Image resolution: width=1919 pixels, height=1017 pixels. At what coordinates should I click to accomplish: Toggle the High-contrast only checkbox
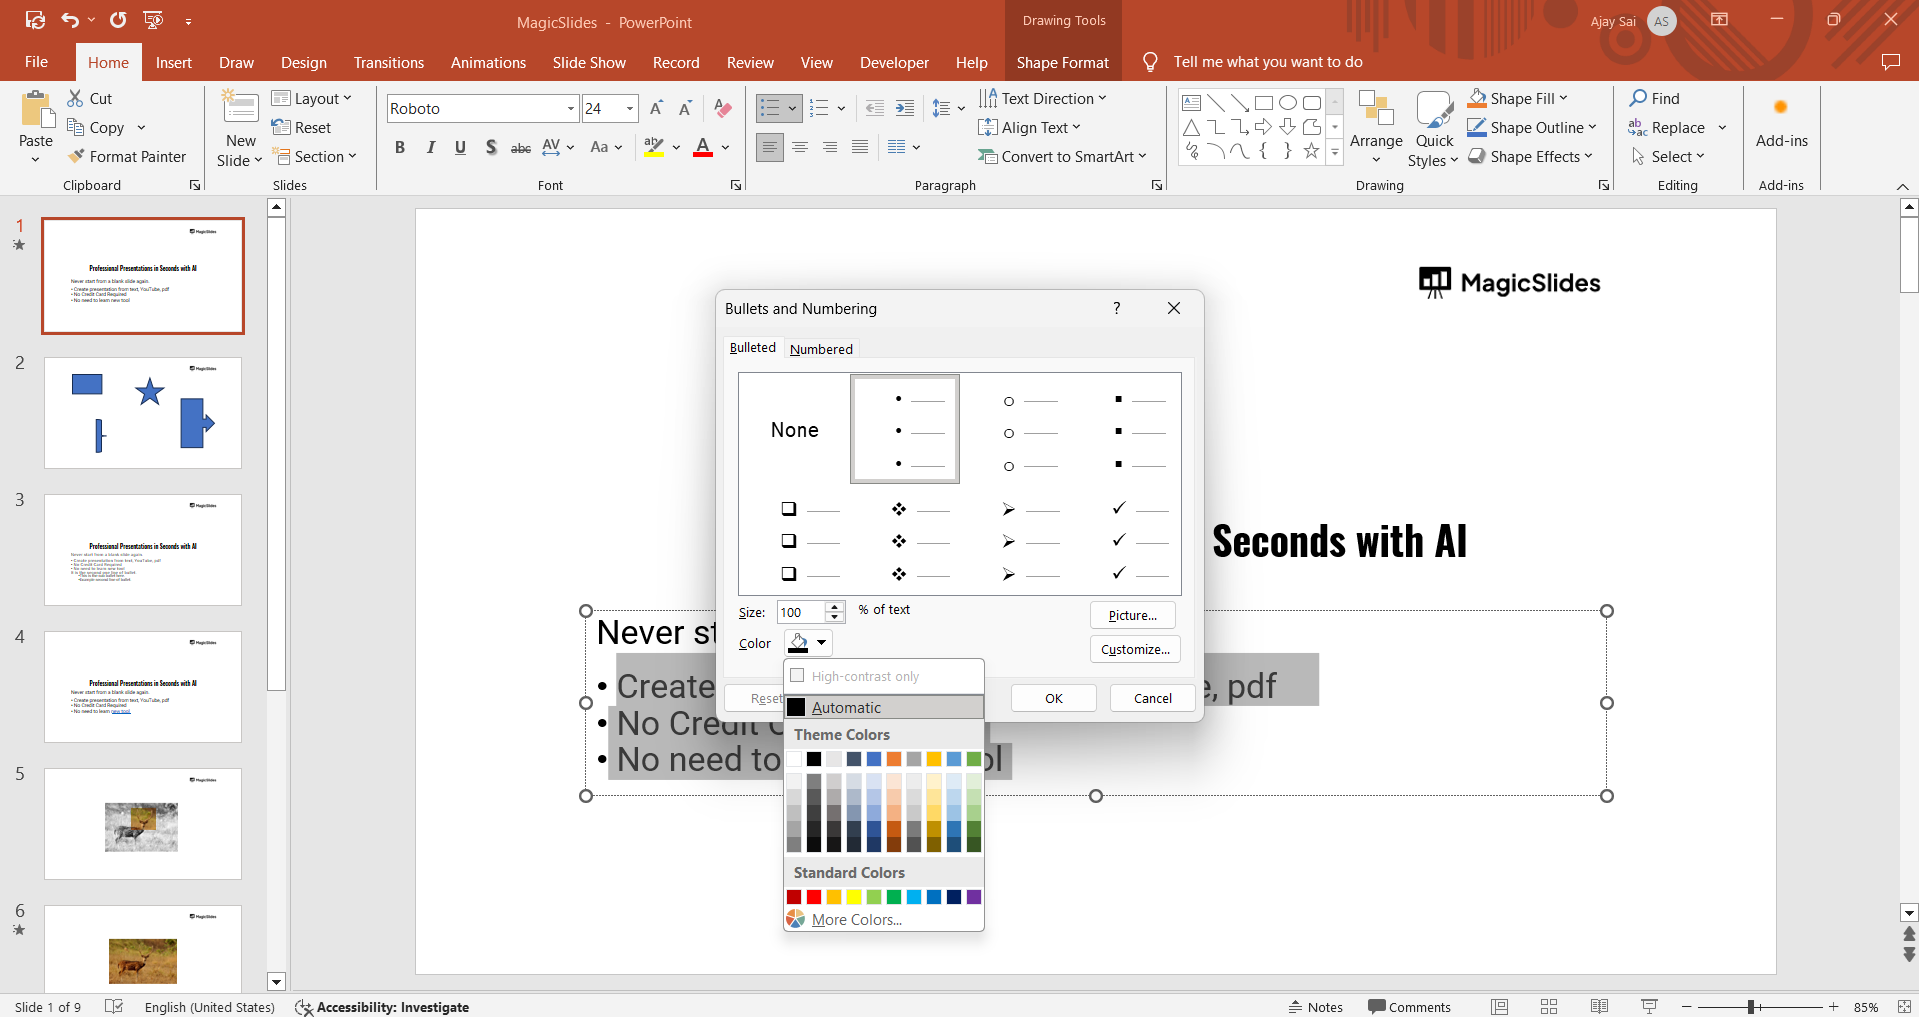pyautogui.click(x=797, y=676)
